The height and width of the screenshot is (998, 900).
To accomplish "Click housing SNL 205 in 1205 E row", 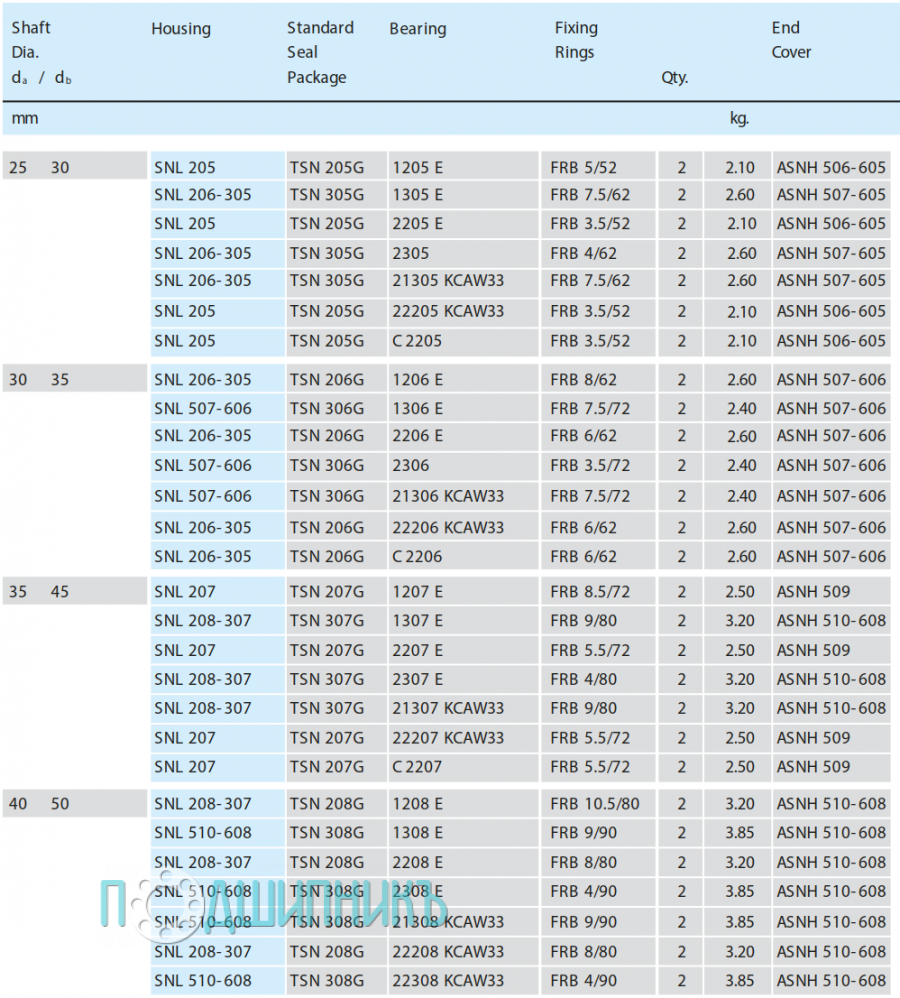I will click(185, 168).
